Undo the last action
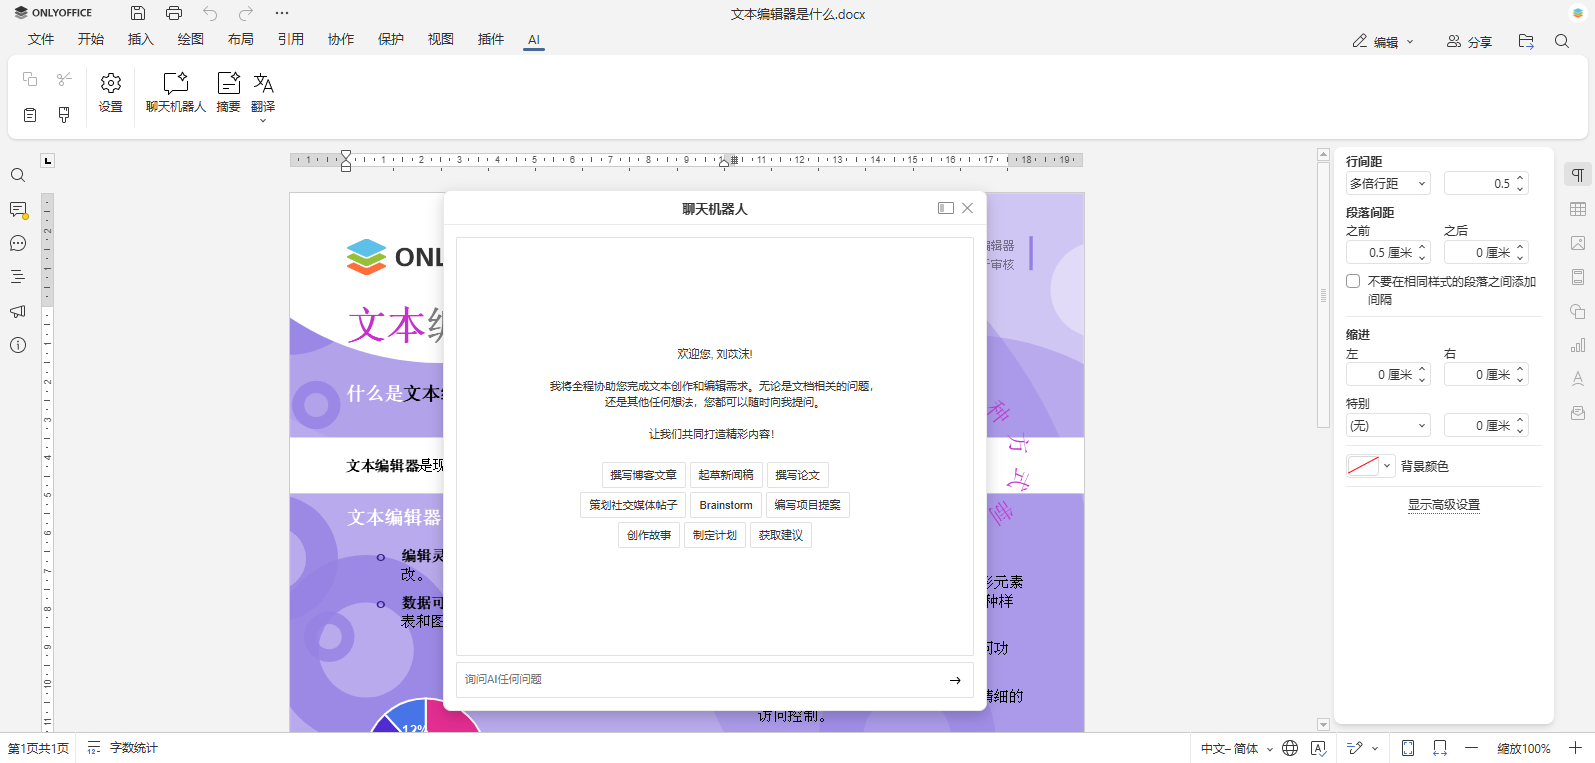 pyautogui.click(x=210, y=13)
